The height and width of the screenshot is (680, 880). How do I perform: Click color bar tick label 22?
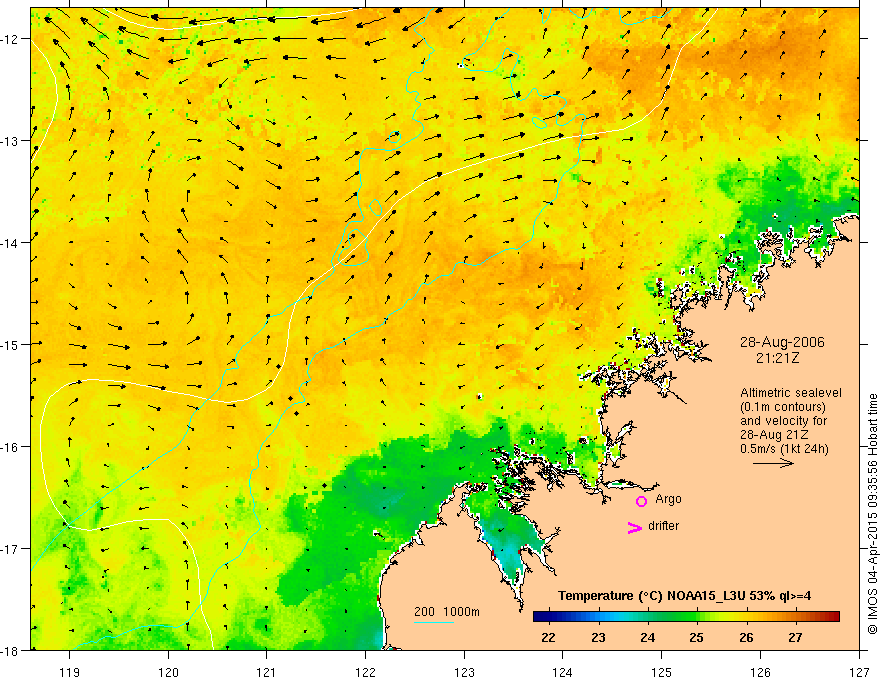[x=548, y=637]
